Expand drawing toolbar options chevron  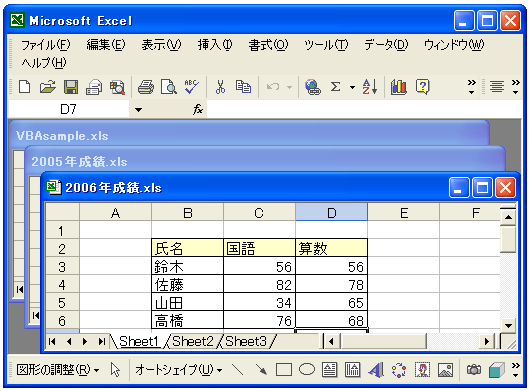click(515, 370)
